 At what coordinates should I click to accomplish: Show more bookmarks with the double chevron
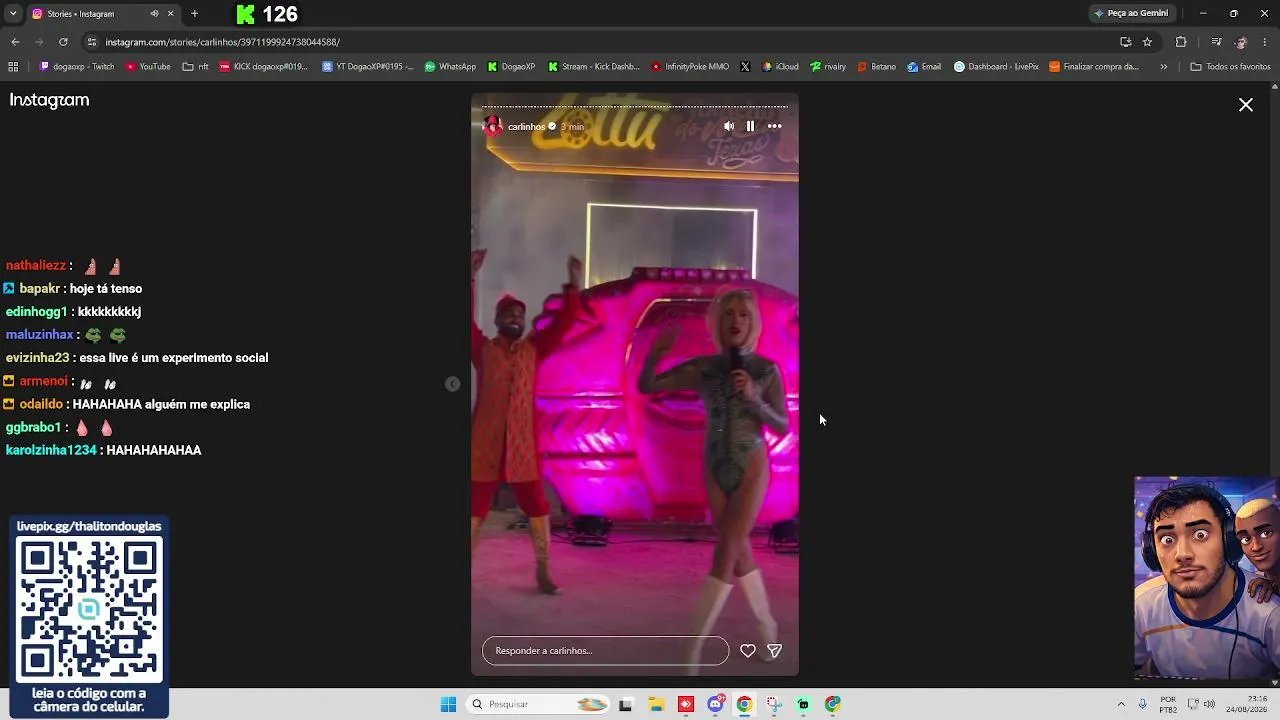coord(1163,67)
